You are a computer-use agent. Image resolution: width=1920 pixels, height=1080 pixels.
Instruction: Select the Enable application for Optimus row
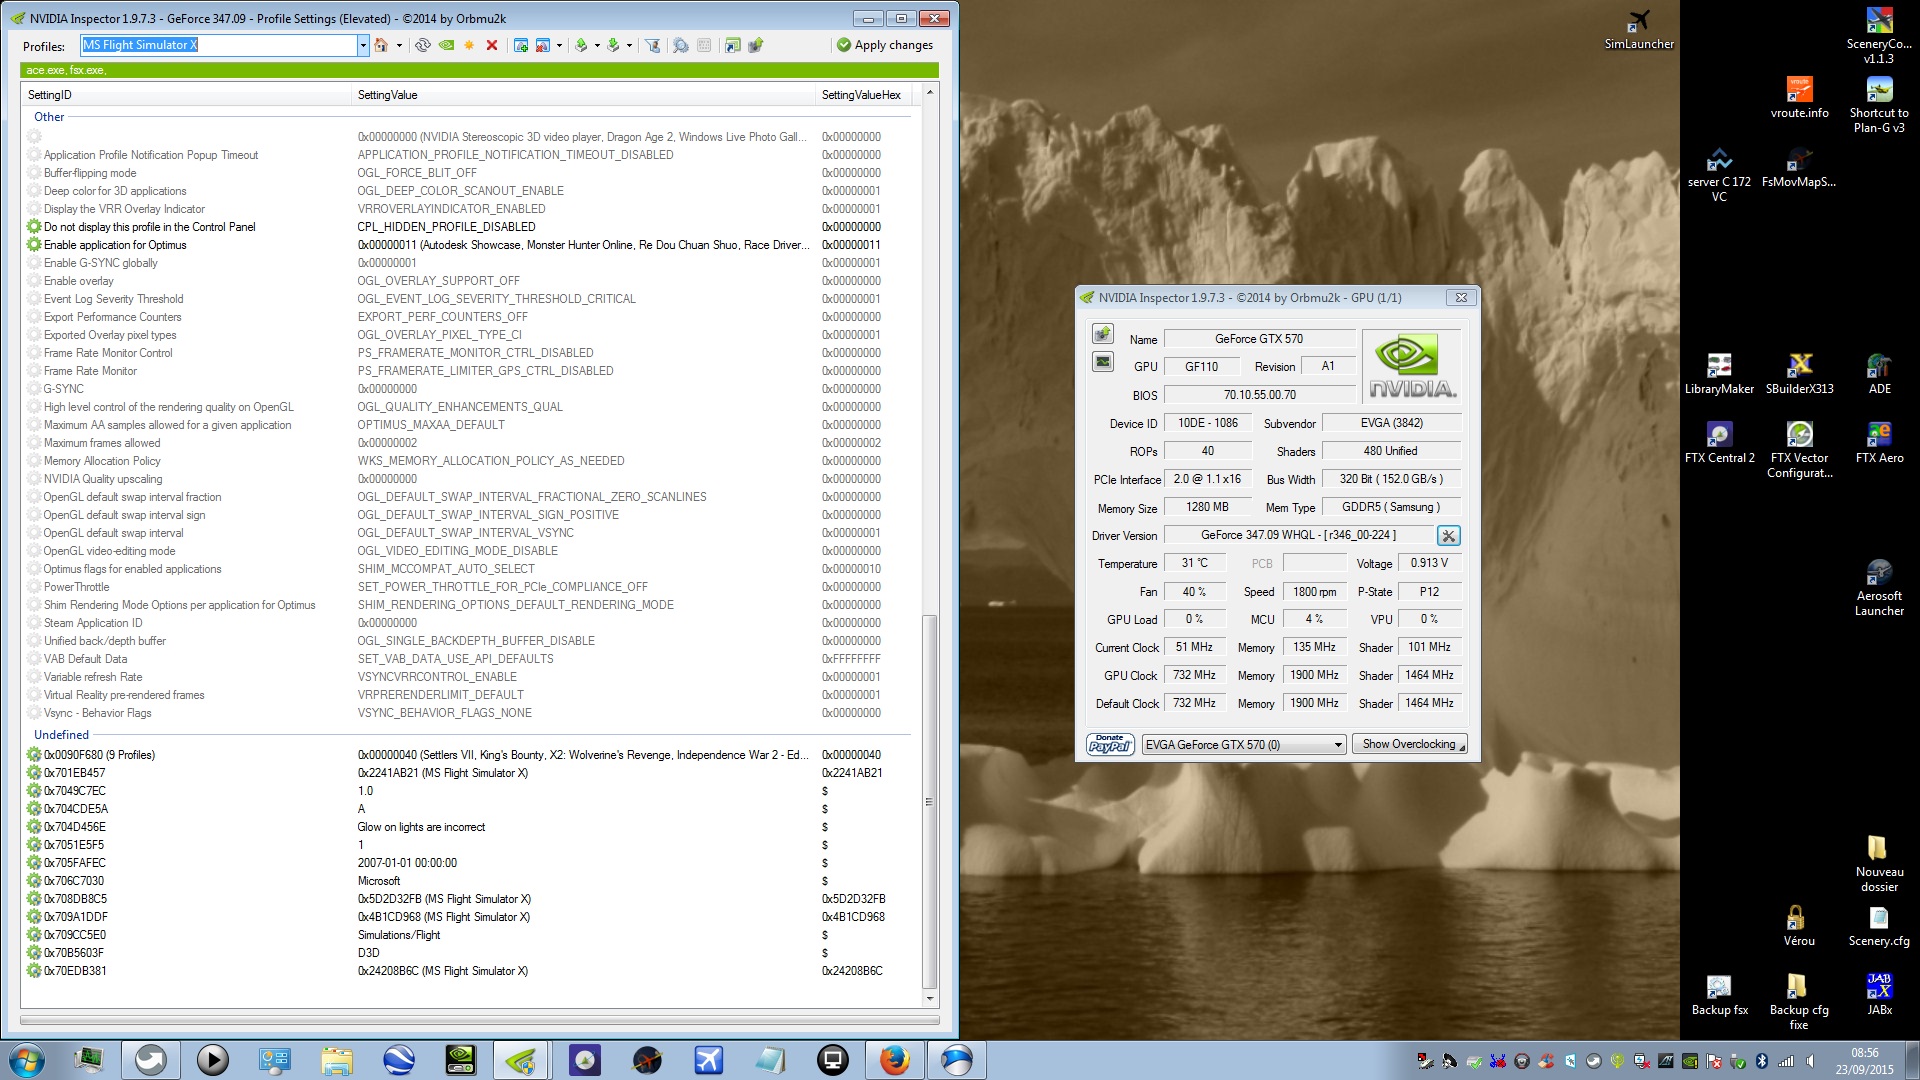coord(468,245)
